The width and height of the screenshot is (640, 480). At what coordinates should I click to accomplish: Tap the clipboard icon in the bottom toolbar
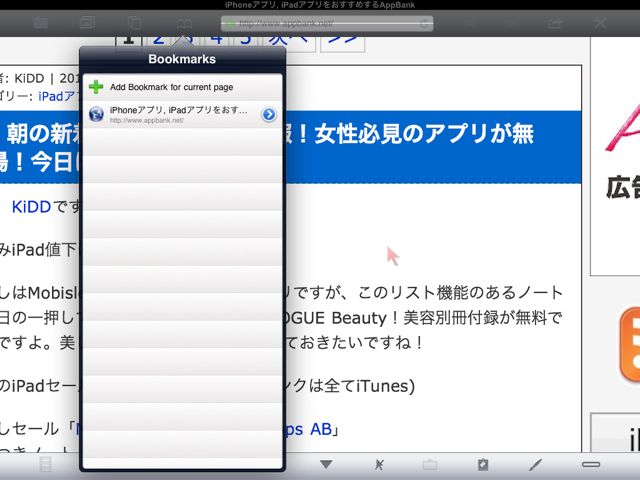(x=483, y=464)
